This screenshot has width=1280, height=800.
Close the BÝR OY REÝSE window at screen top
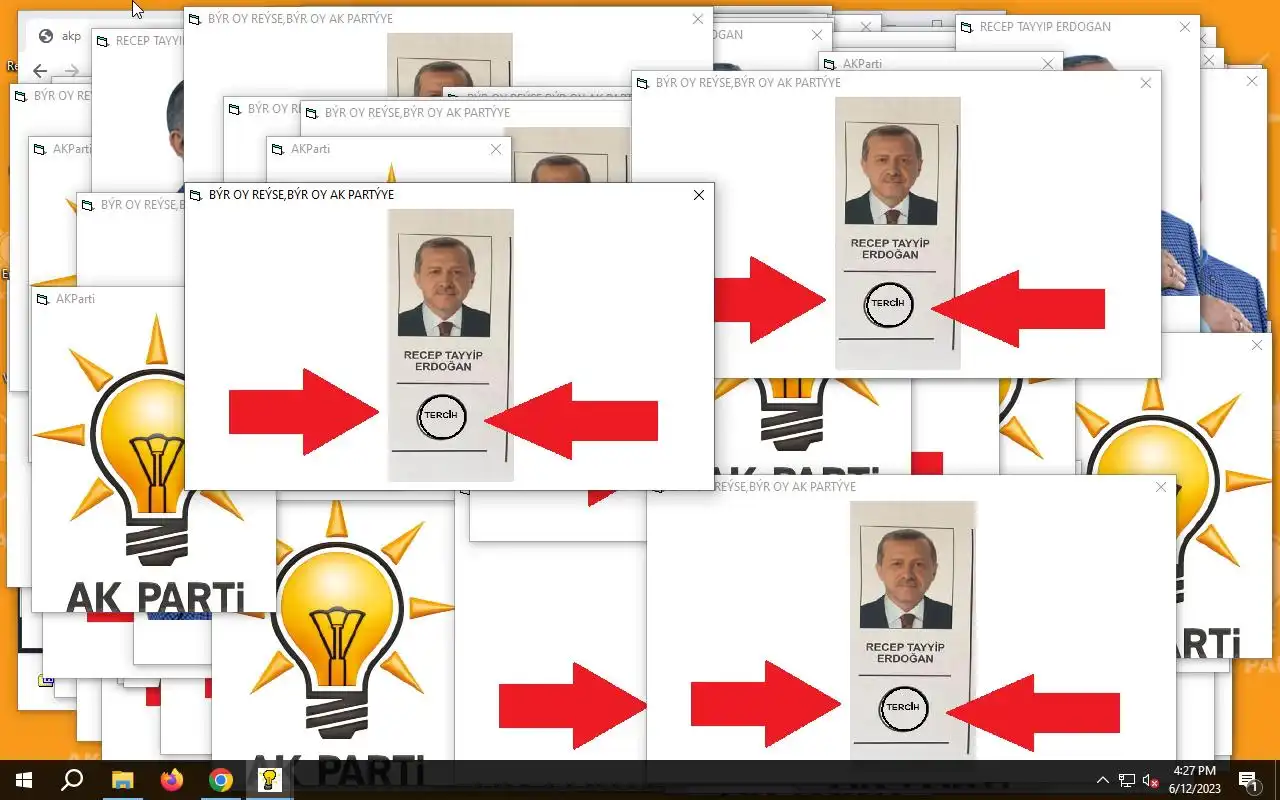tap(698, 19)
